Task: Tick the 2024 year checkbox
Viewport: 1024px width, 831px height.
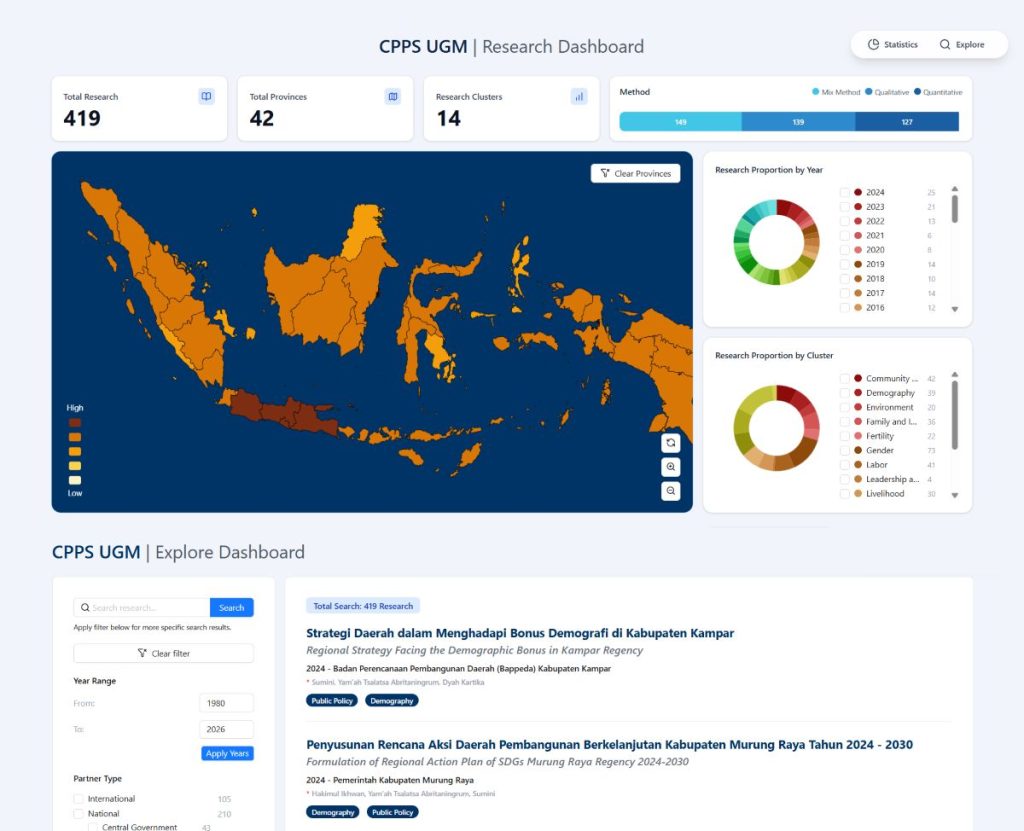Action: 845,192
